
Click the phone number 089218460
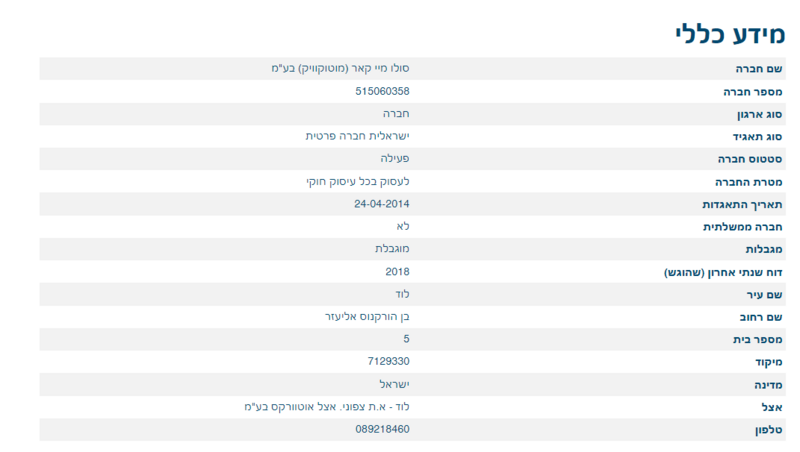click(382, 430)
